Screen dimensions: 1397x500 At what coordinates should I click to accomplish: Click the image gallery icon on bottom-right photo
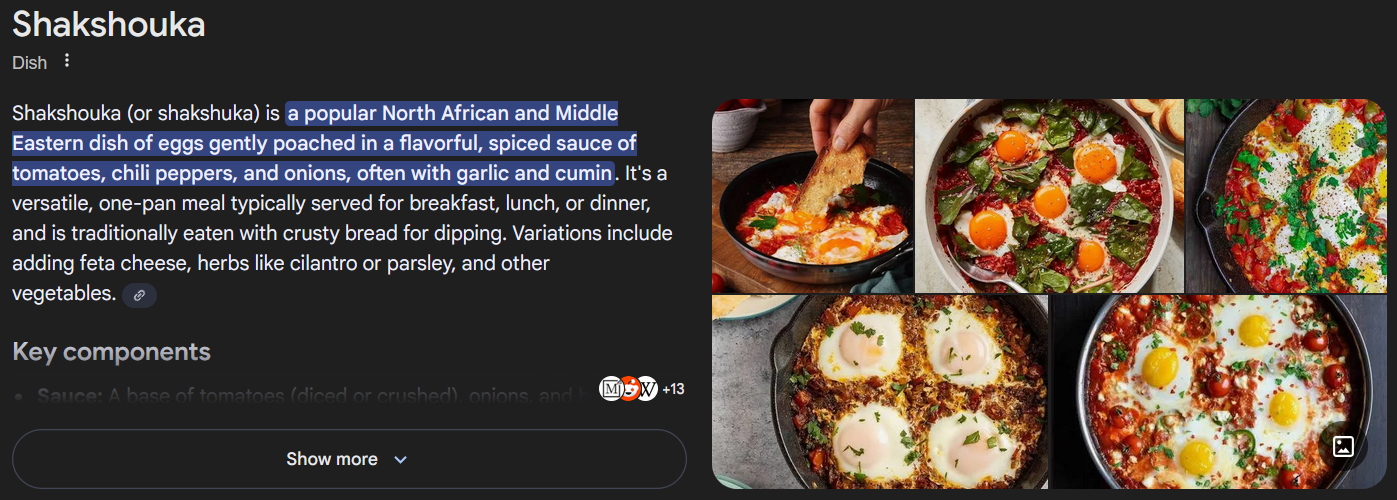click(1344, 446)
